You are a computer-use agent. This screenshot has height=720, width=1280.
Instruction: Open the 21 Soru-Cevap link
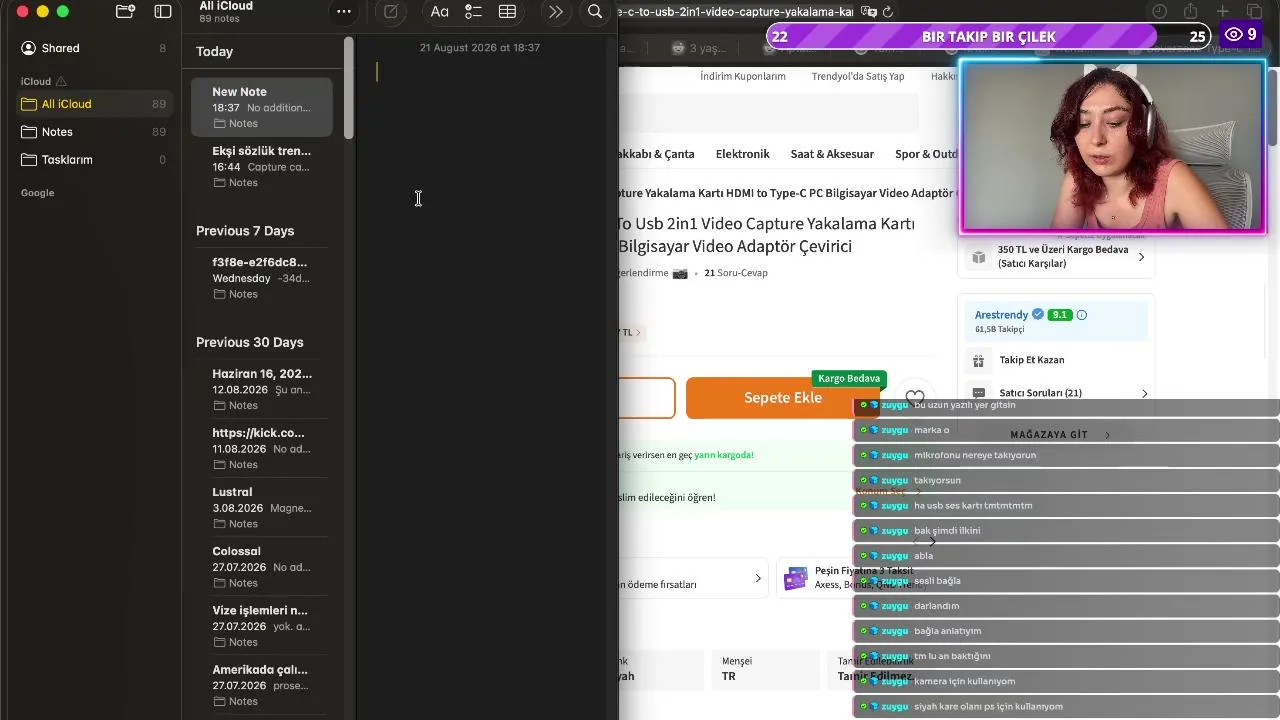[x=736, y=273]
